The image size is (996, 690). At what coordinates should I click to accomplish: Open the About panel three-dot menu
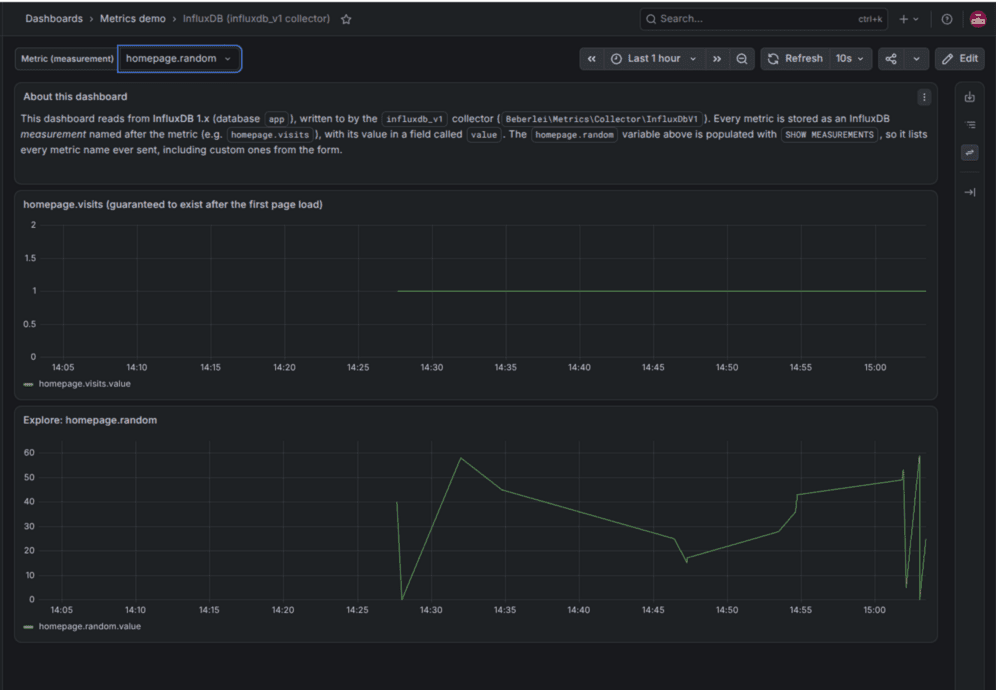924,97
